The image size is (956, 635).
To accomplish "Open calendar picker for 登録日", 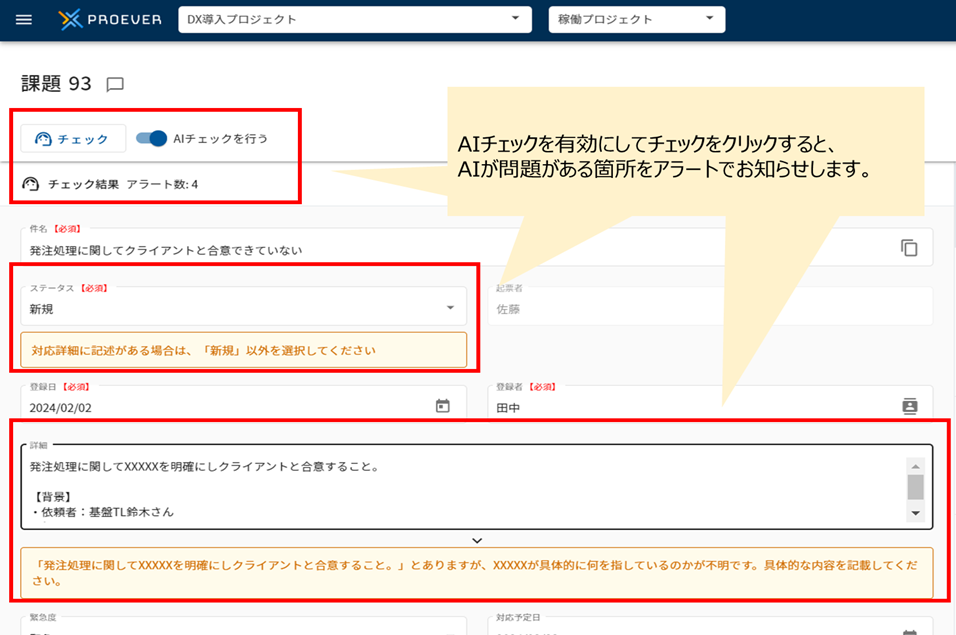I will click(x=443, y=406).
